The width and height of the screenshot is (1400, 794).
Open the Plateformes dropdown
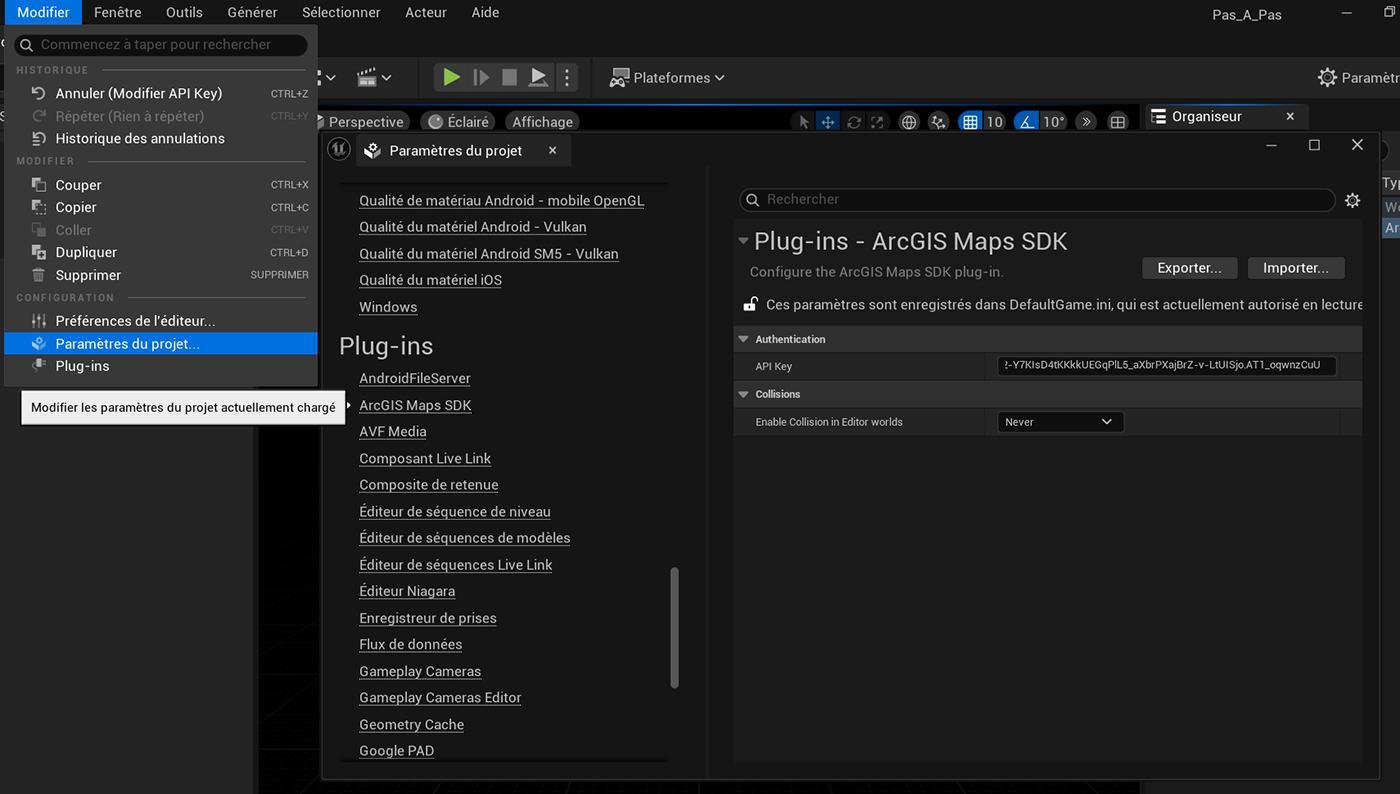pos(667,77)
